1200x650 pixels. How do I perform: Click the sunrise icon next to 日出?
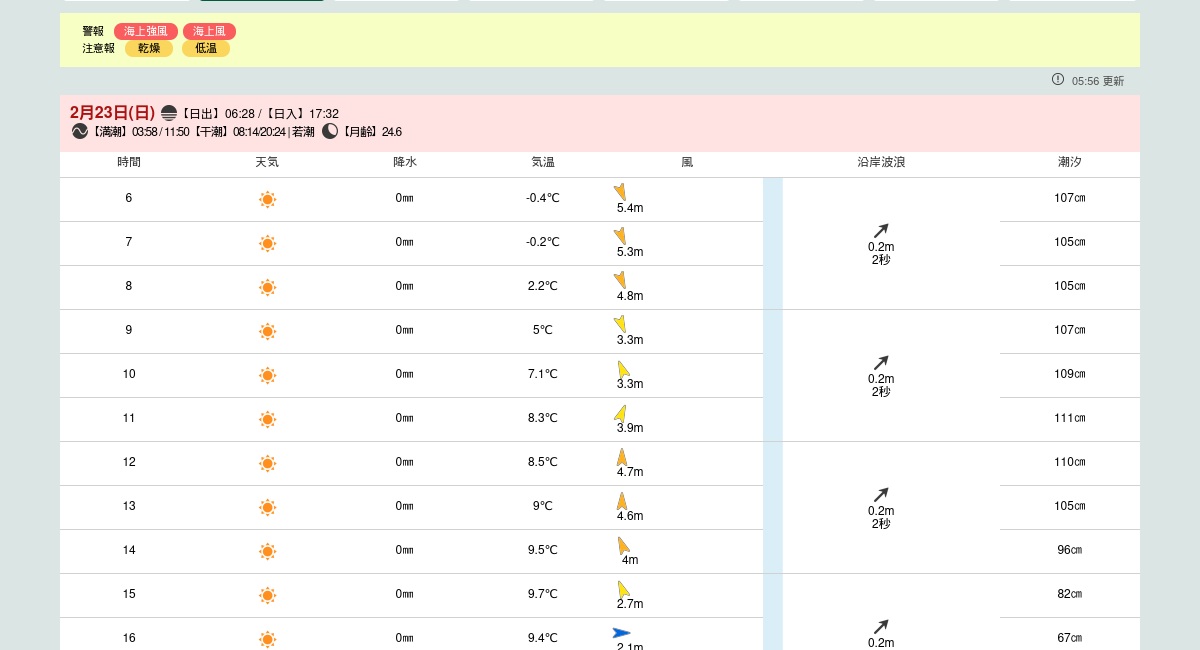click(169, 113)
